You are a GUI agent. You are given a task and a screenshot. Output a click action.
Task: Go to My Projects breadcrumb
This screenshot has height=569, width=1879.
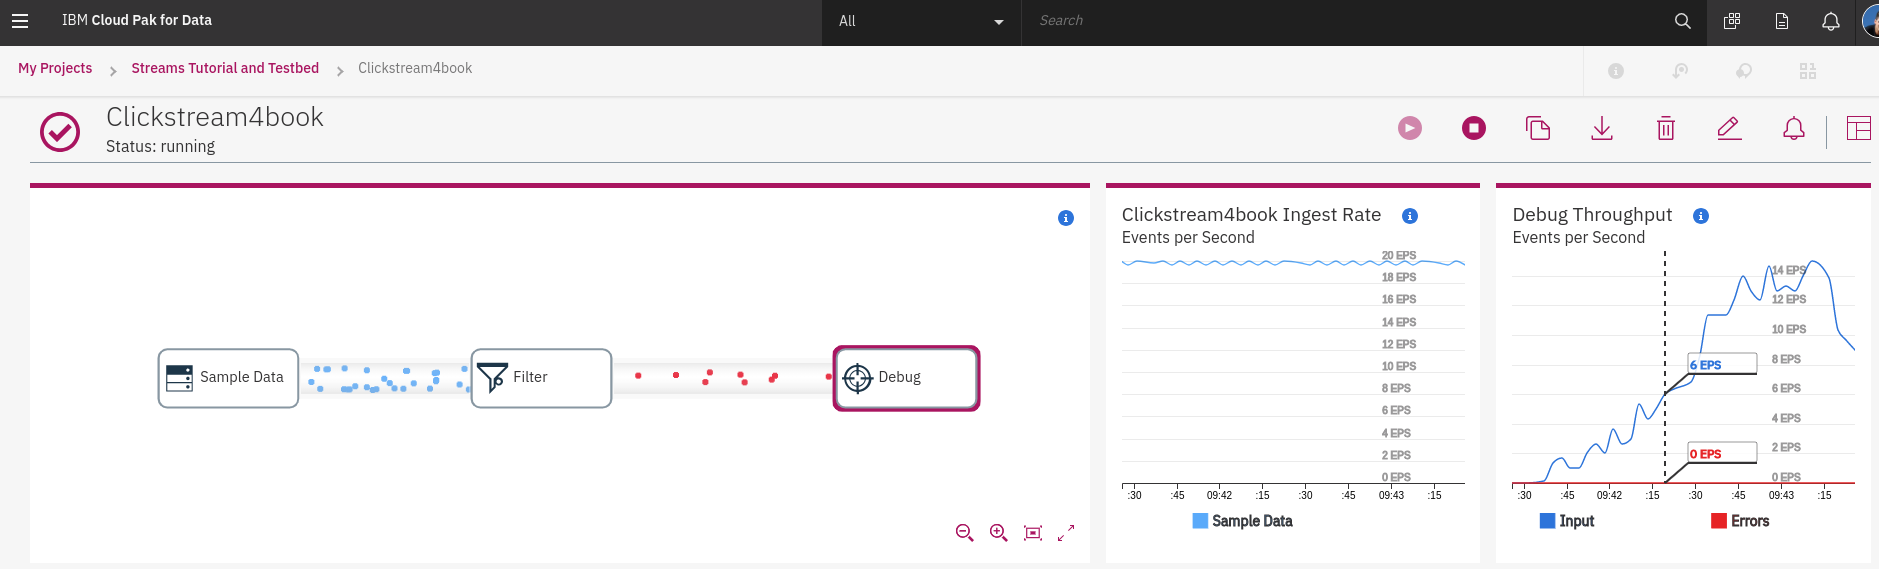click(55, 68)
